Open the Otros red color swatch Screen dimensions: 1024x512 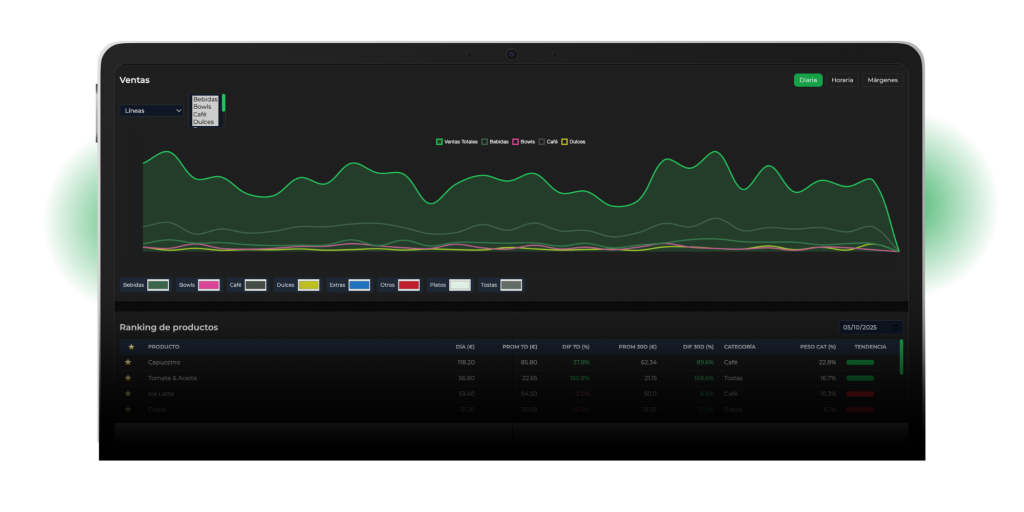409,285
